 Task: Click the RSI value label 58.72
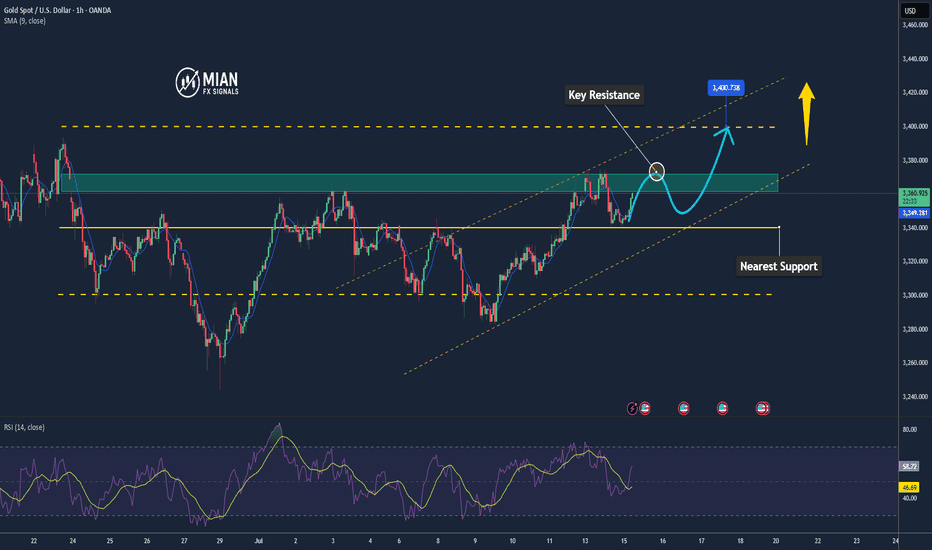point(909,467)
